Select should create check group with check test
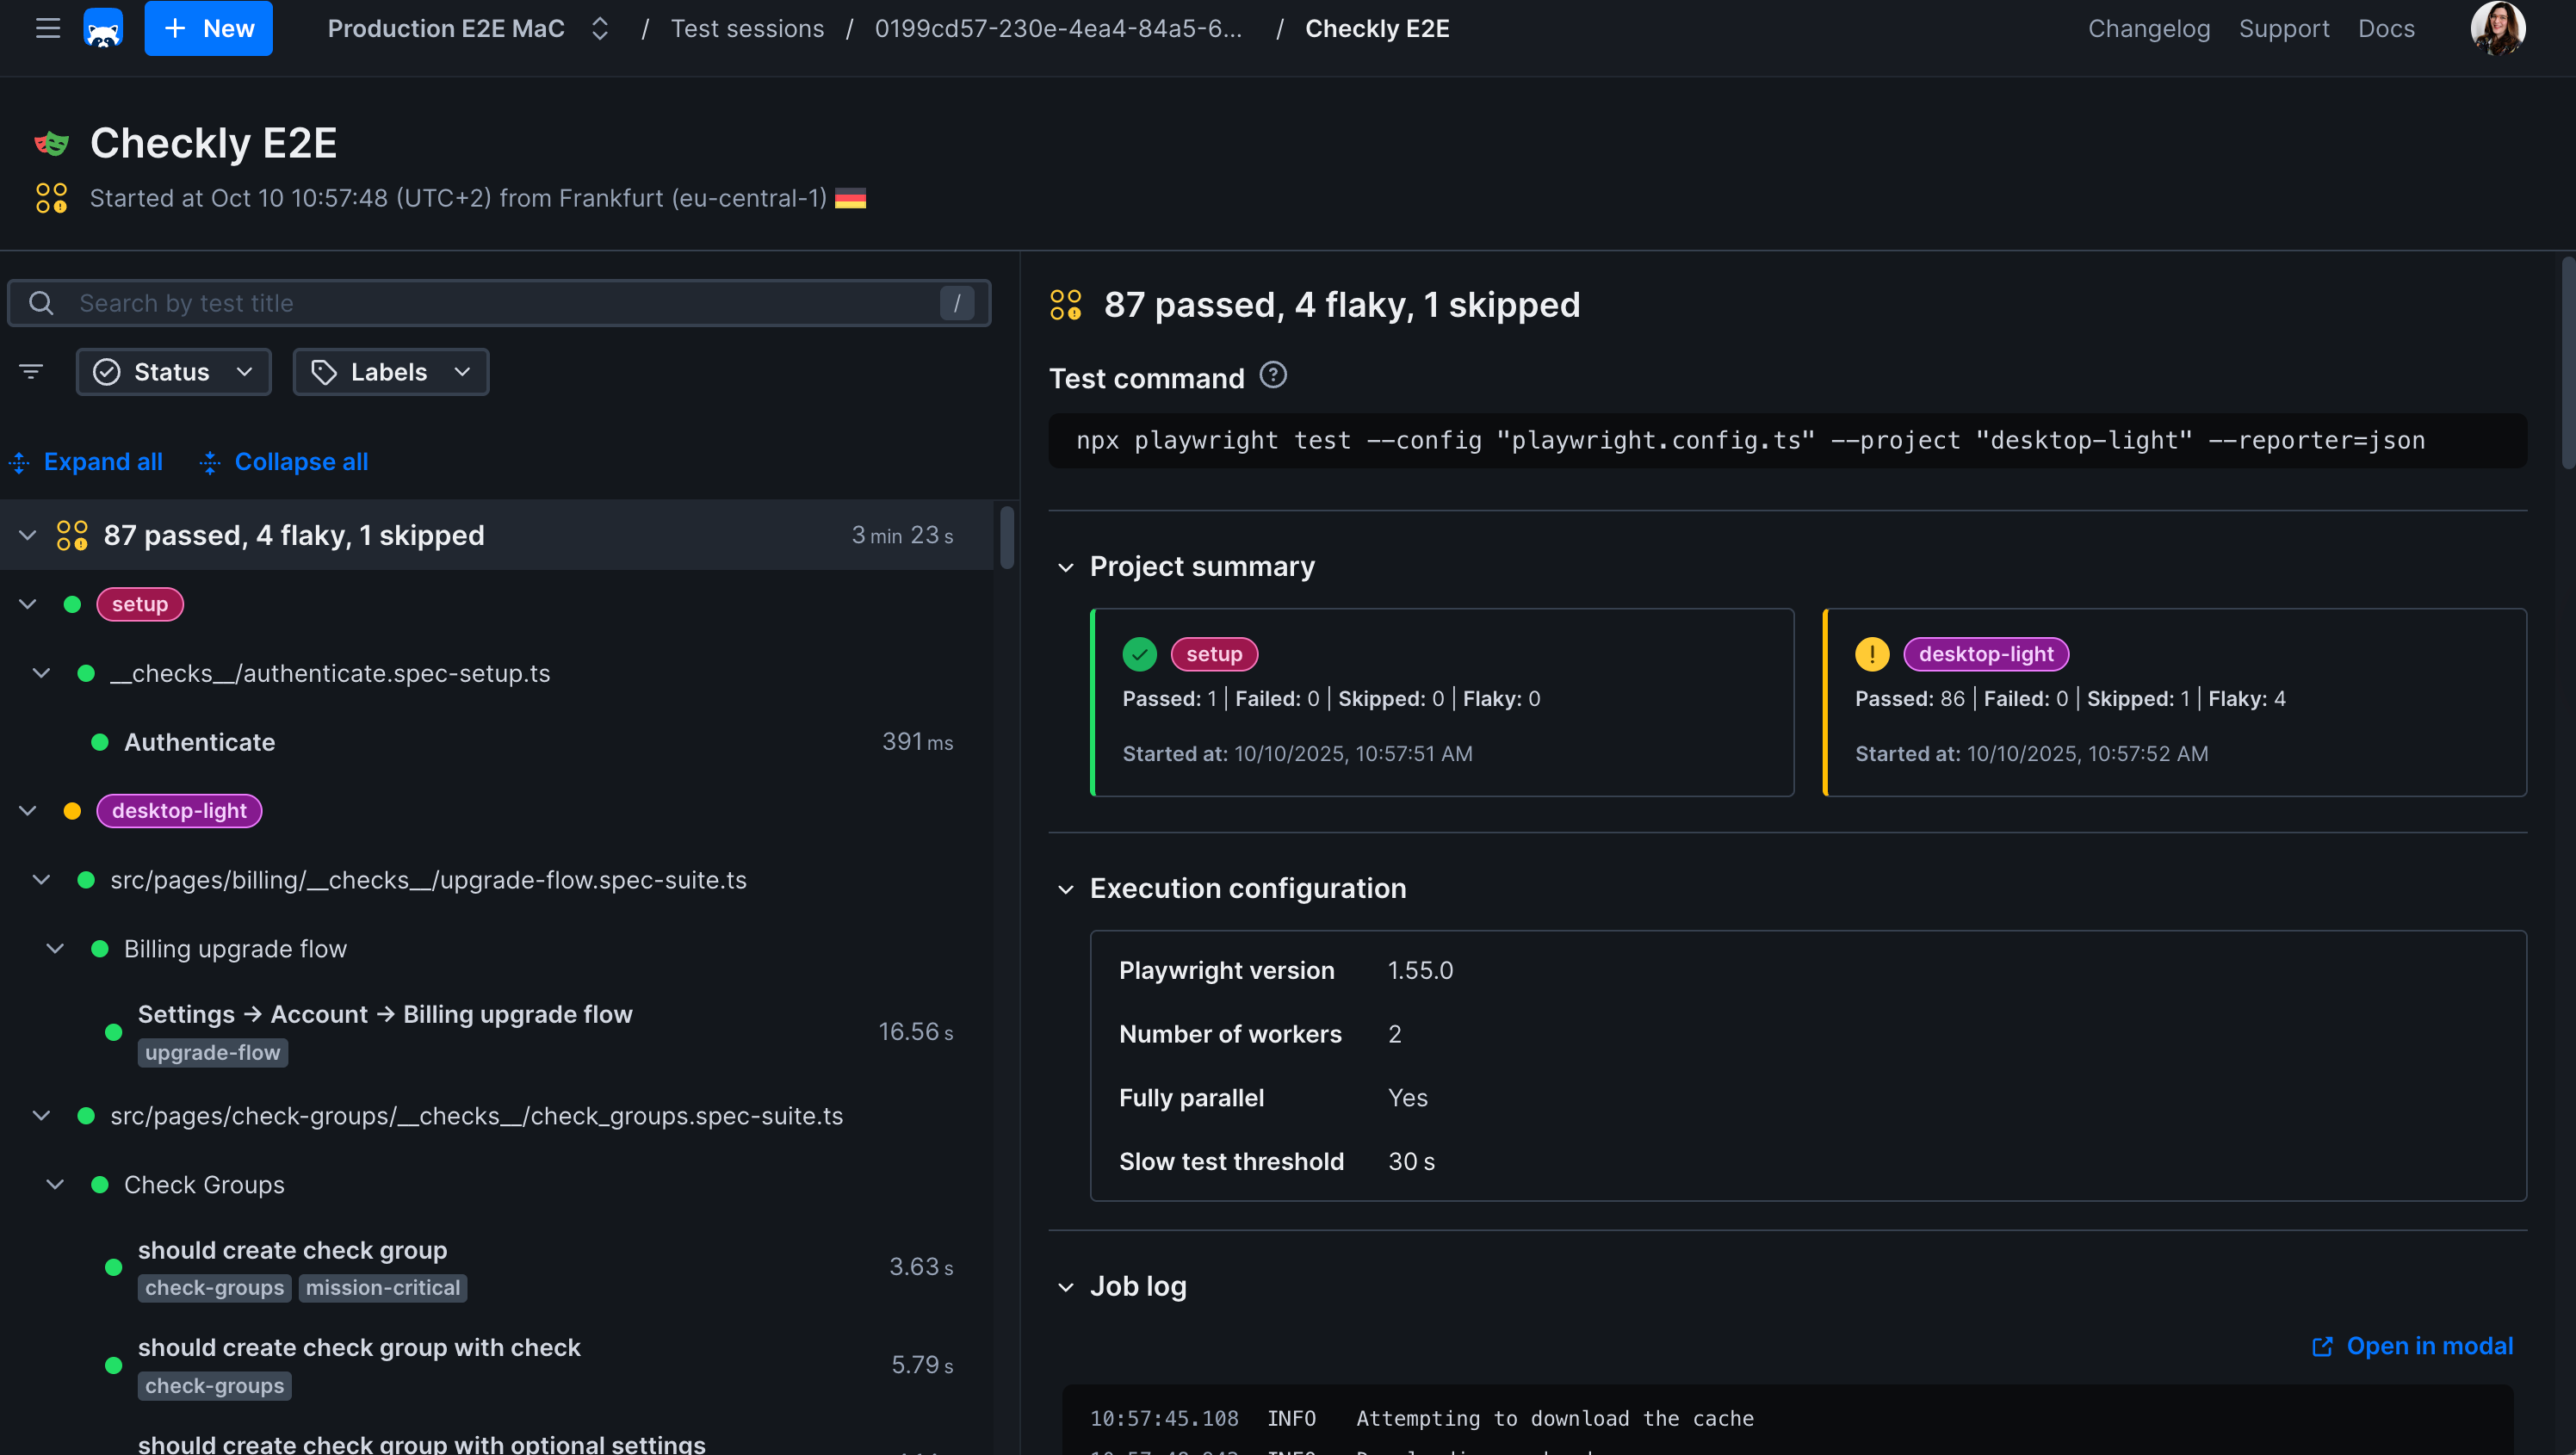This screenshot has height=1455, width=2576. coord(359,1348)
